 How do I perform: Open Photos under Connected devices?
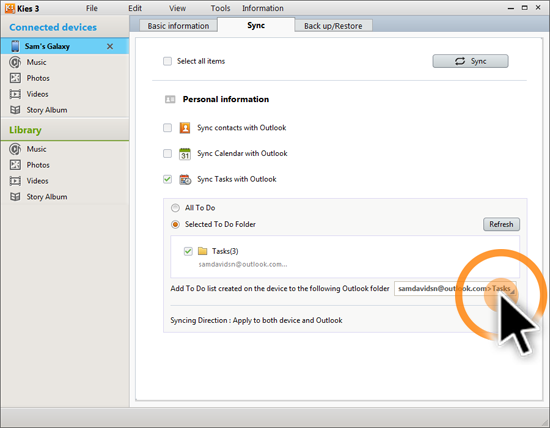38,78
